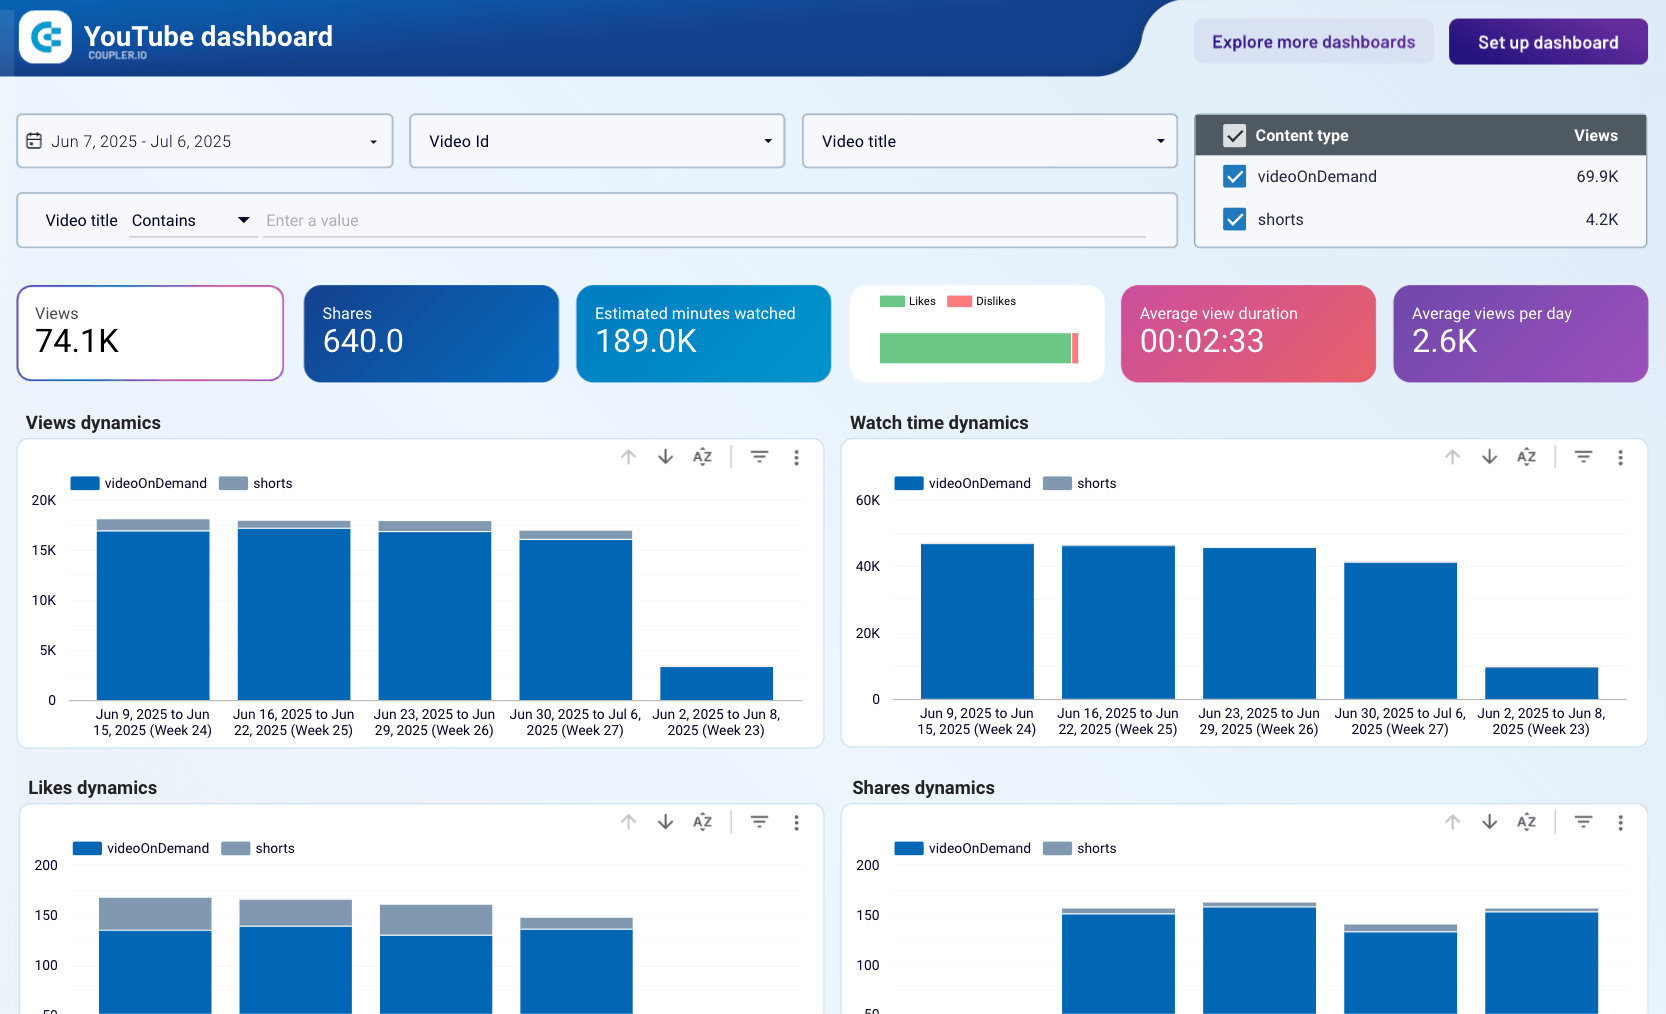Uncheck the videoOnDemand content type
The width and height of the screenshot is (1666, 1014).
[x=1235, y=176]
